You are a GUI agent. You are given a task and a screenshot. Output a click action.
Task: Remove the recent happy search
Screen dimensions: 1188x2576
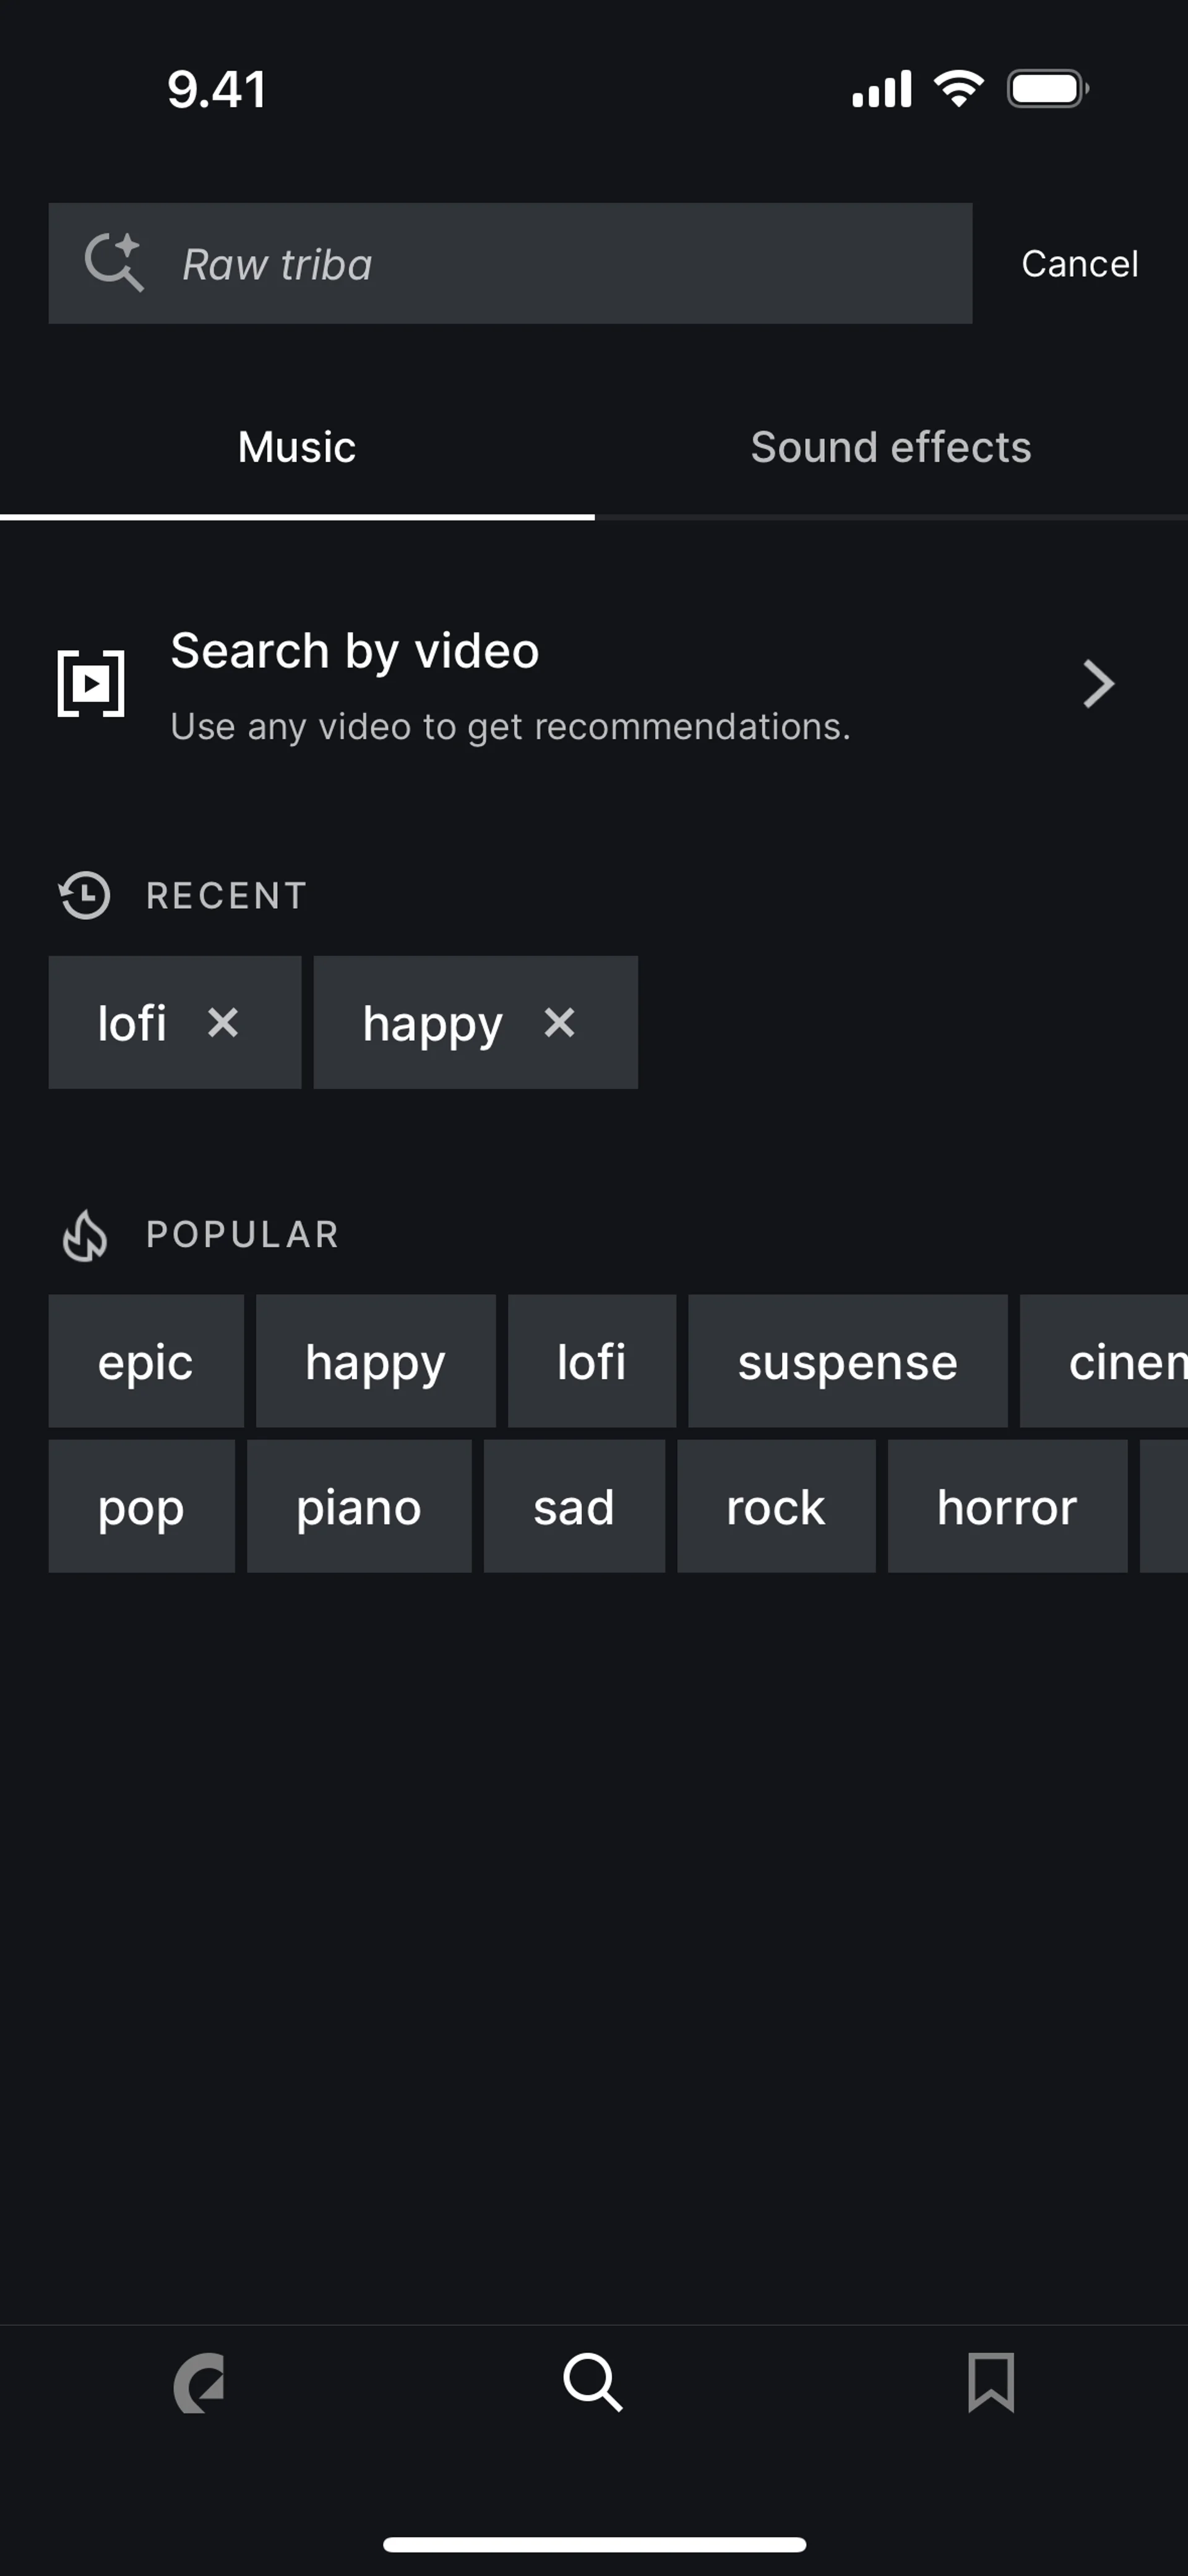[x=559, y=1023]
